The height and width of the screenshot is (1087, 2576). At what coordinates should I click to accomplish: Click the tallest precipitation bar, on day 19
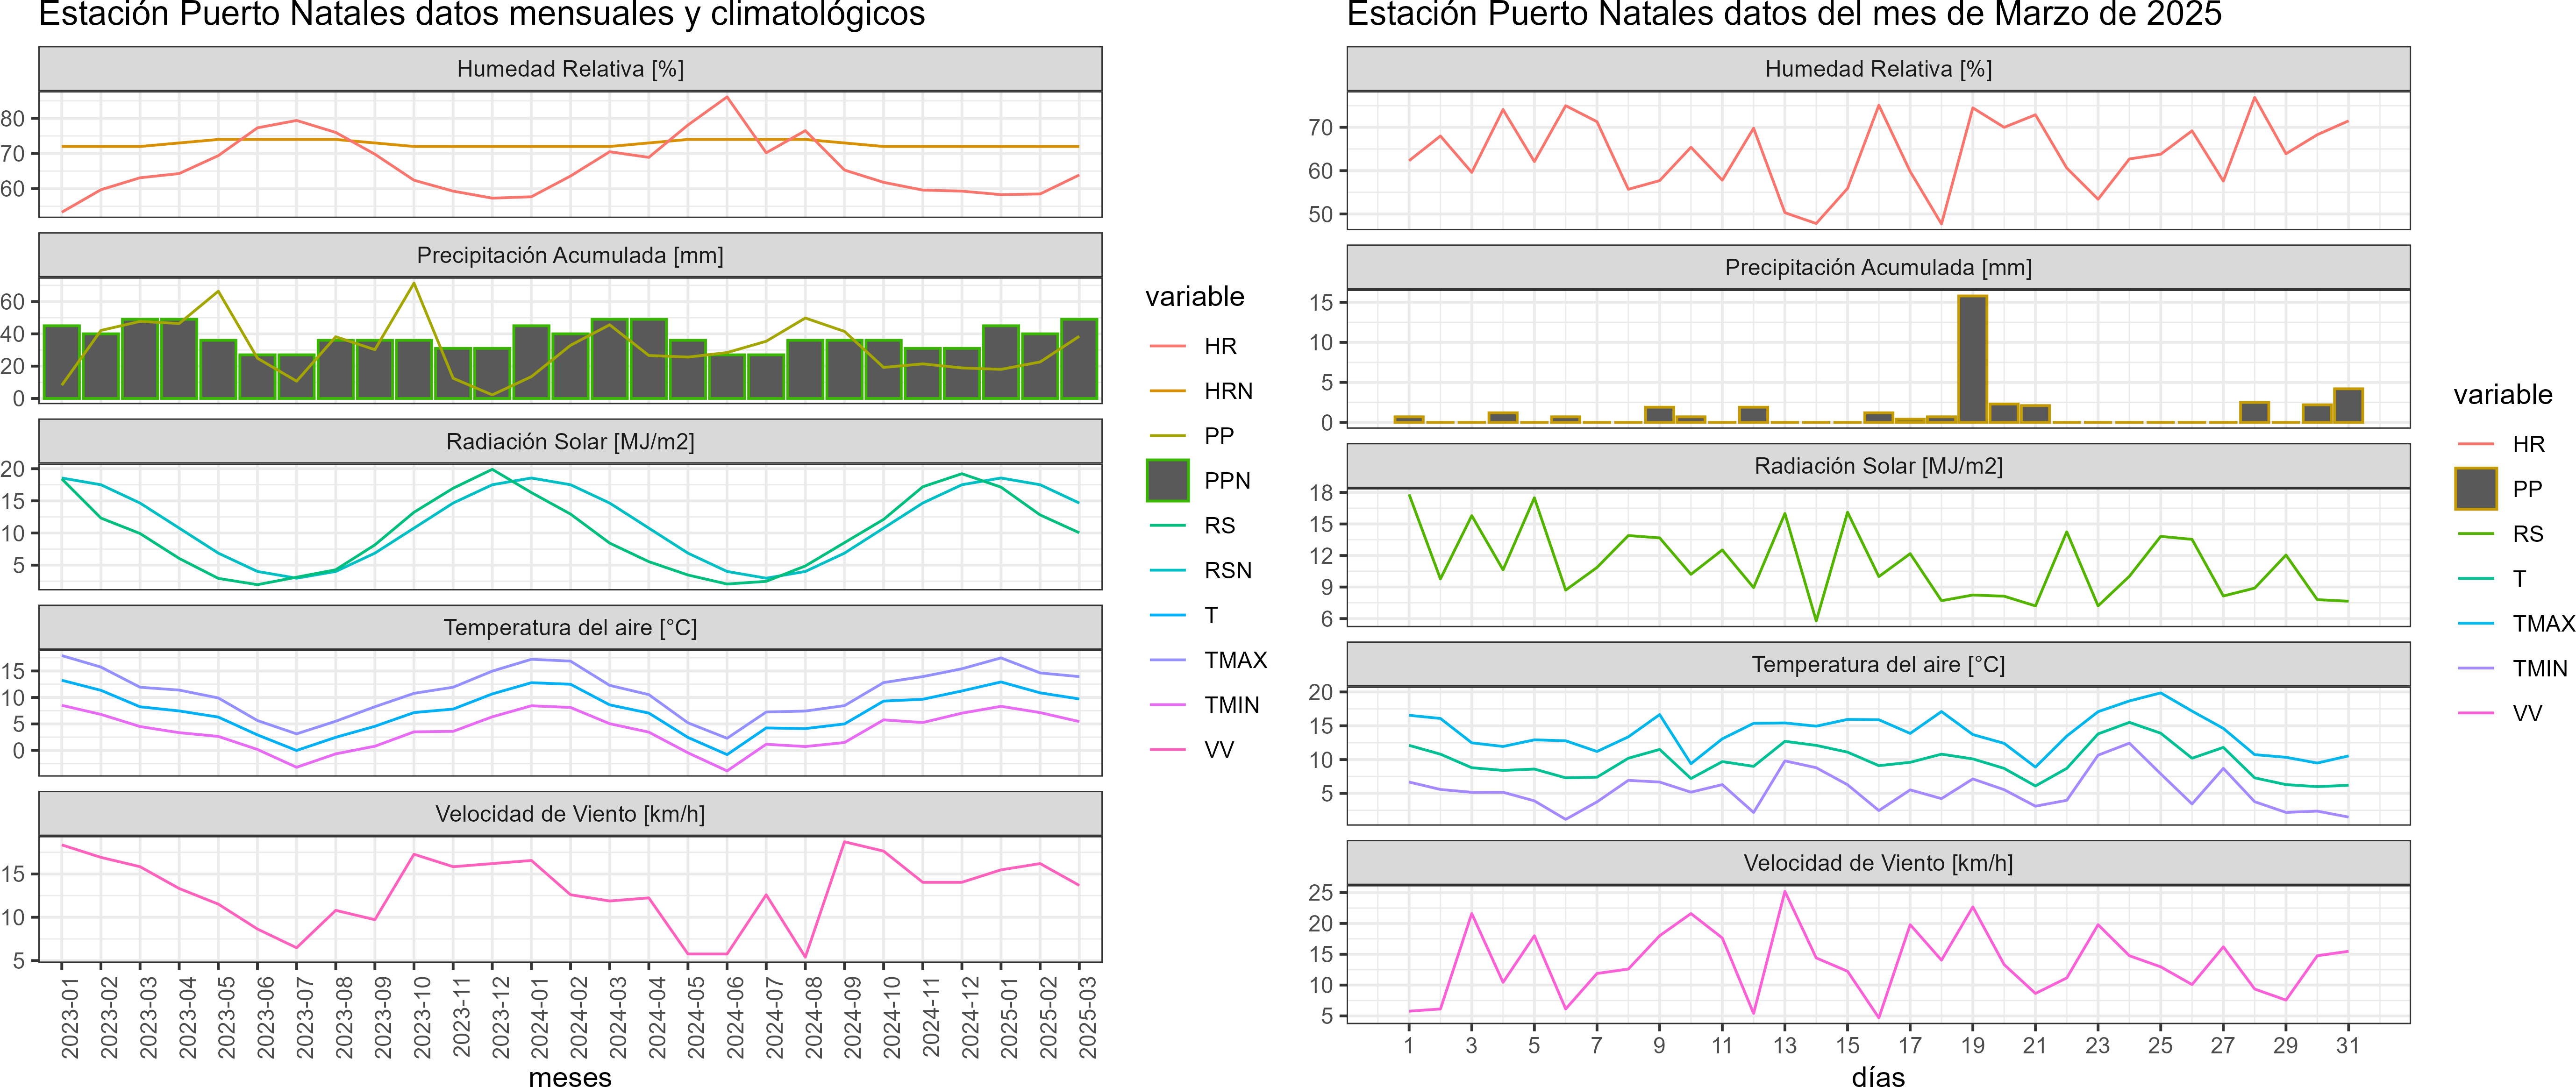pos(1972,359)
